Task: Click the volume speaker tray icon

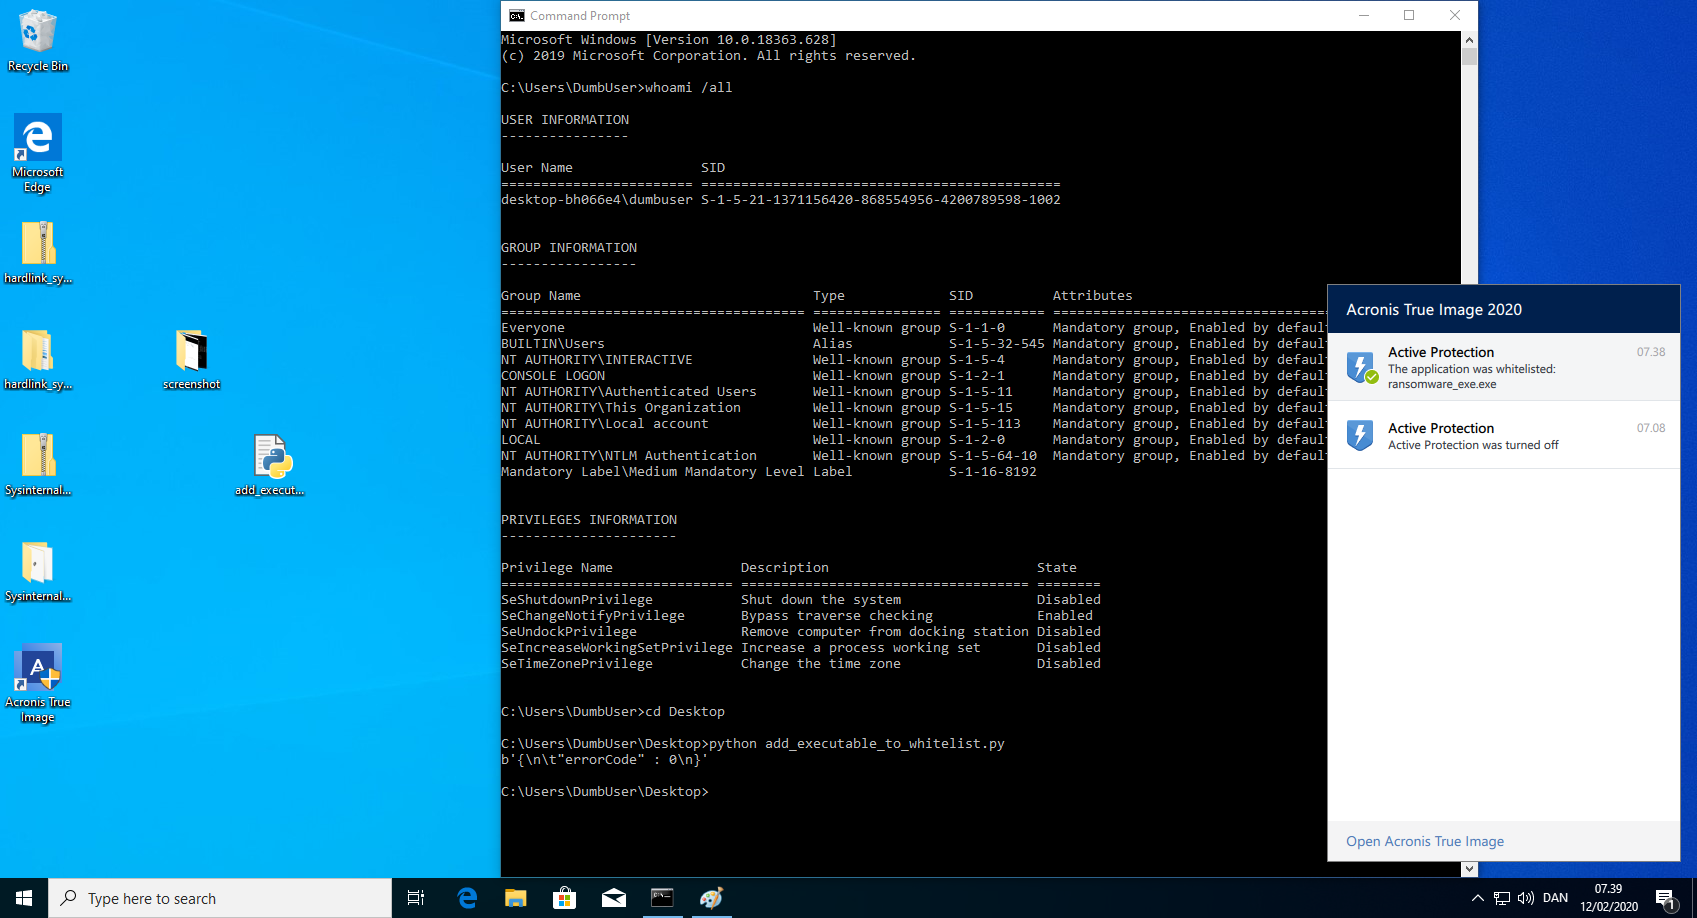Action: click(1525, 898)
